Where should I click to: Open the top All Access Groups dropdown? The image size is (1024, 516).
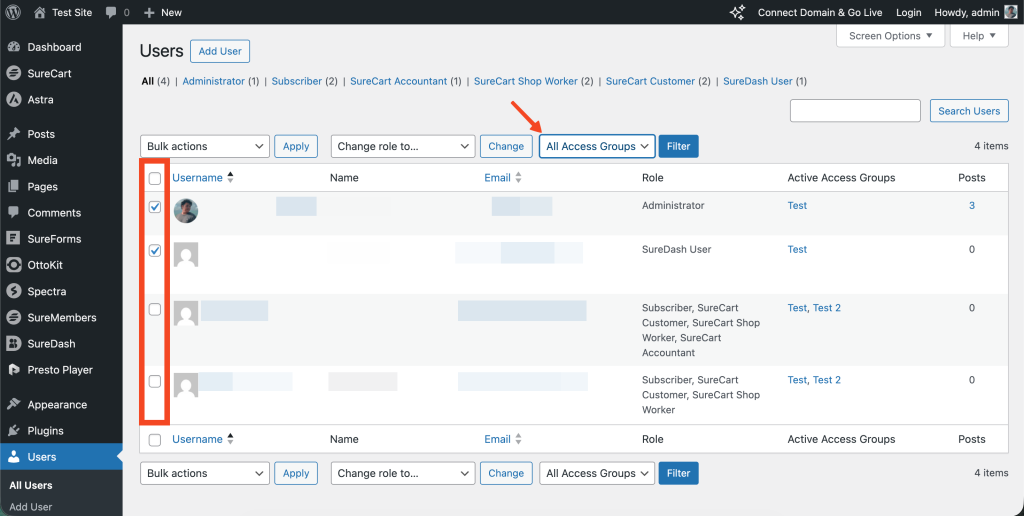click(x=597, y=146)
